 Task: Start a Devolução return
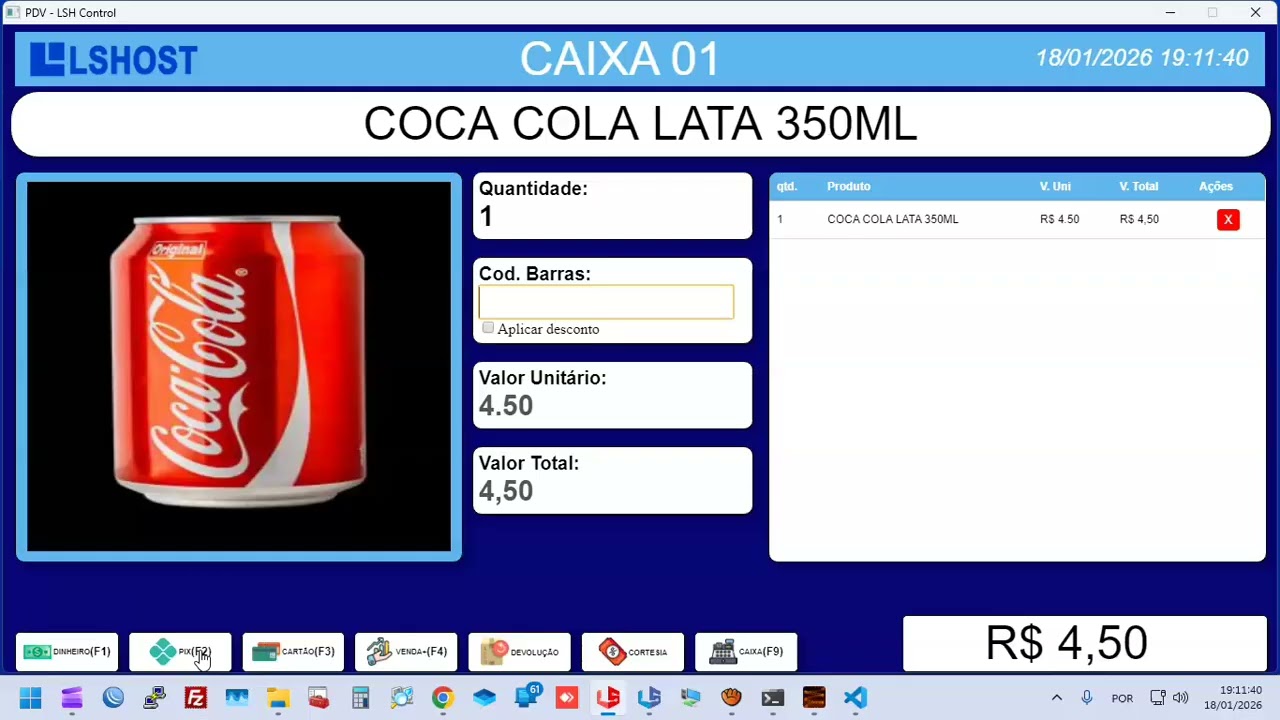[520, 652]
